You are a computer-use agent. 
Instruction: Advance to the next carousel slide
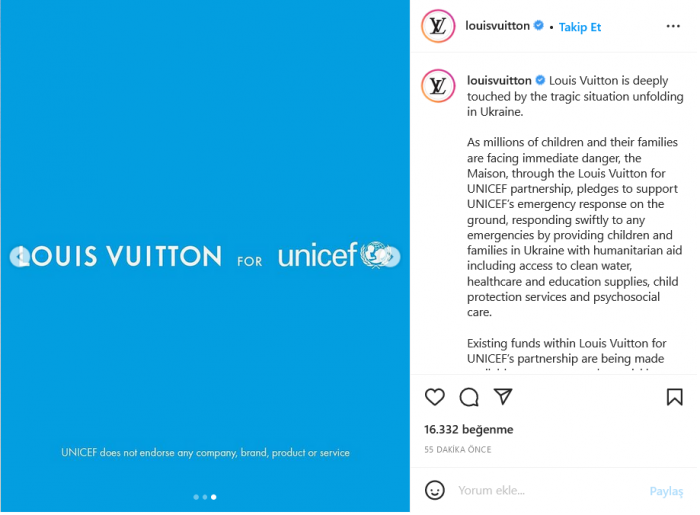coord(391,257)
